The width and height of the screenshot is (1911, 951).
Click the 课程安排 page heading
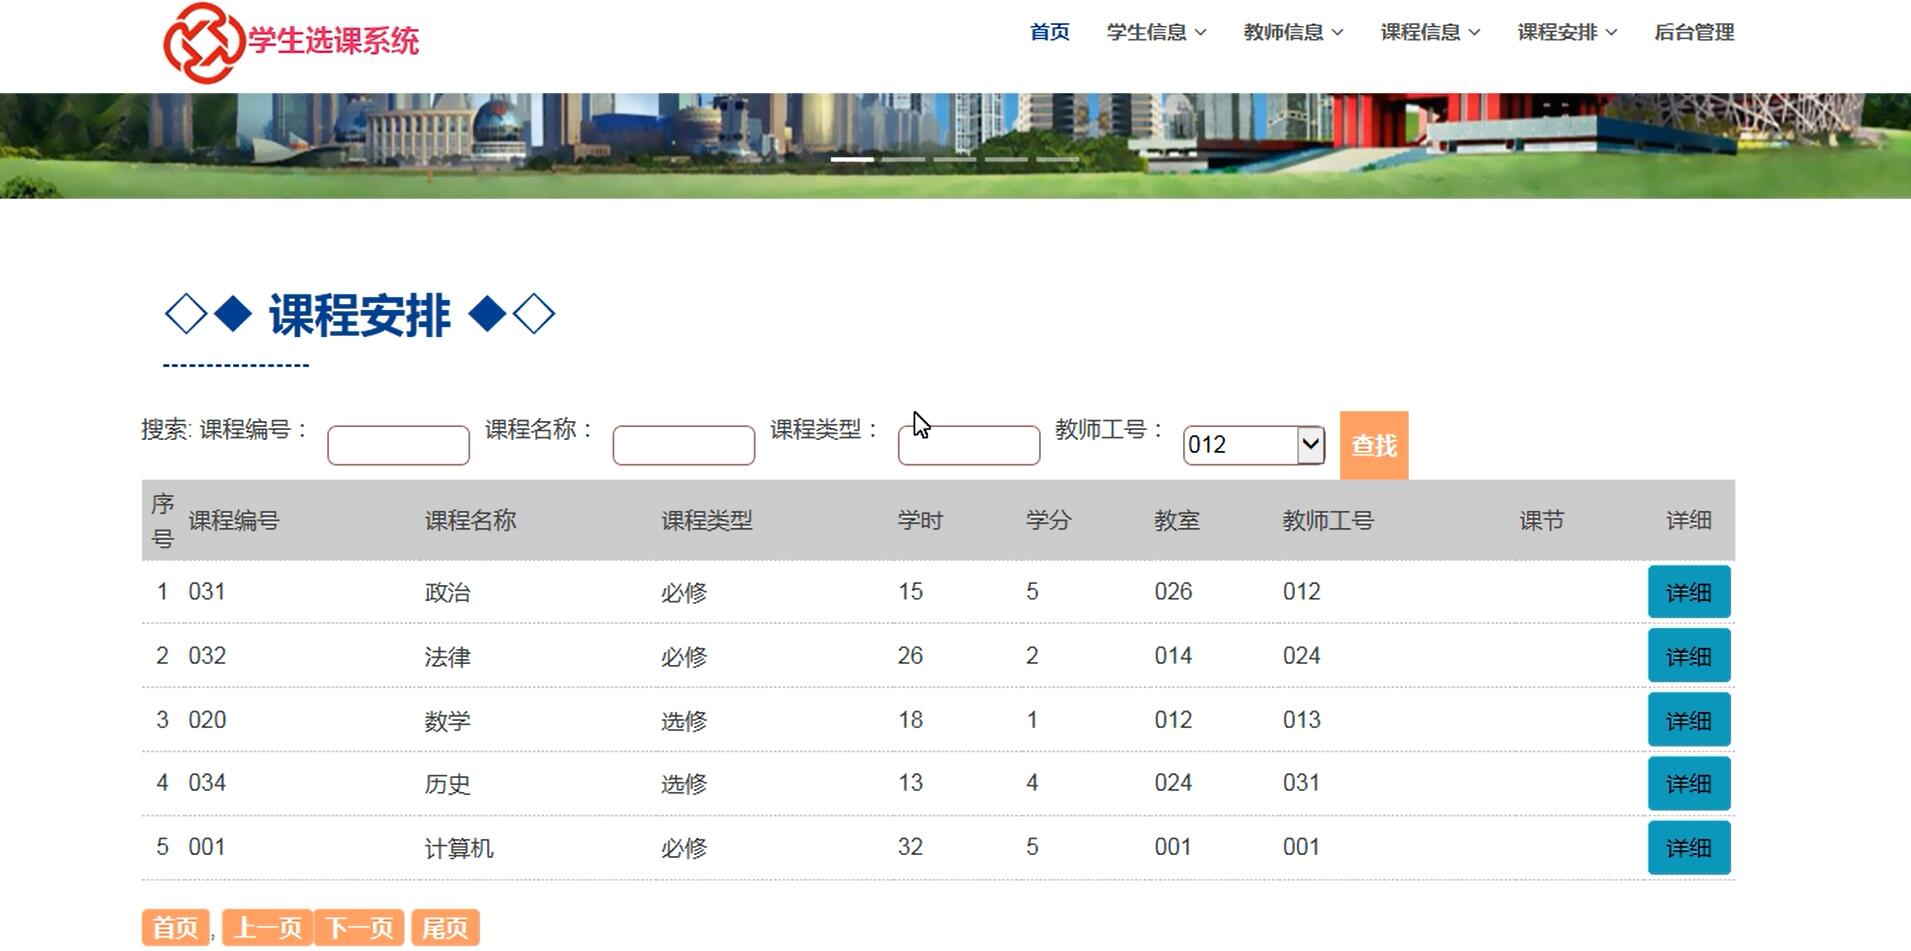(360, 315)
